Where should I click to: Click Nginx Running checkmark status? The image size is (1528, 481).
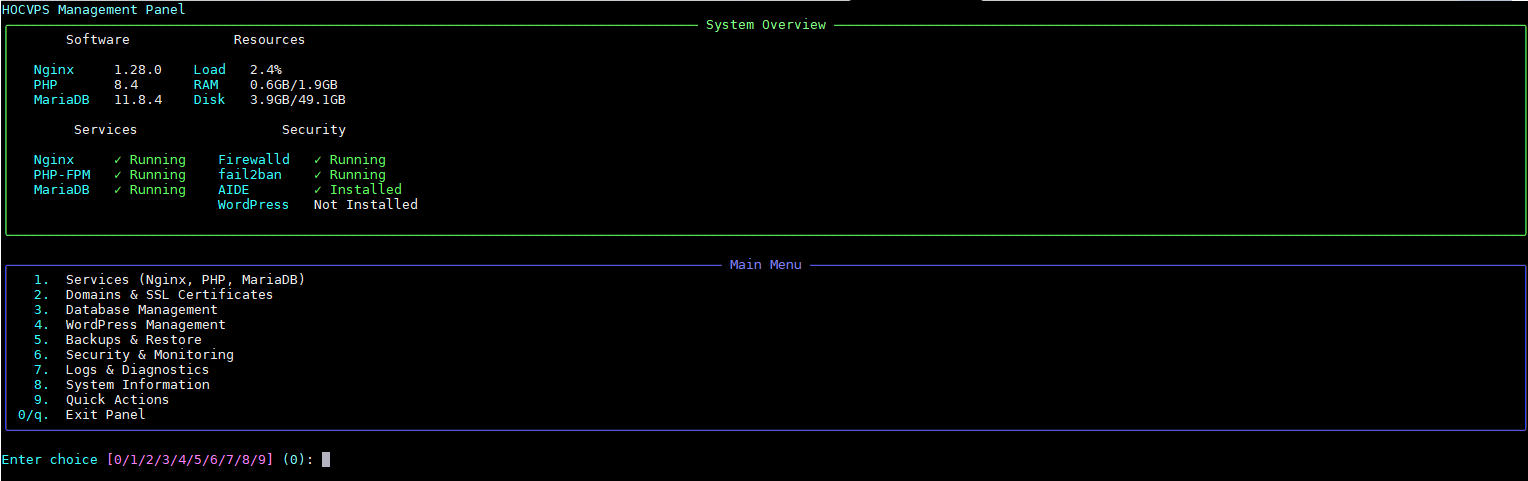click(x=149, y=160)
